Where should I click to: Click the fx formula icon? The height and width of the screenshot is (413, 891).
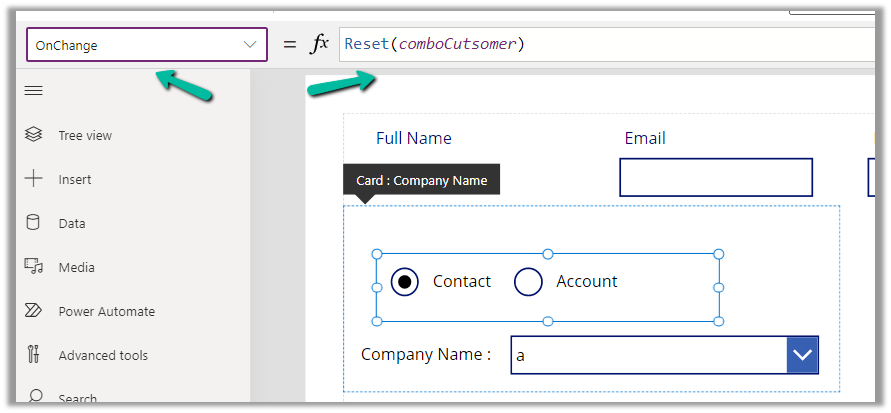[319, 45]
